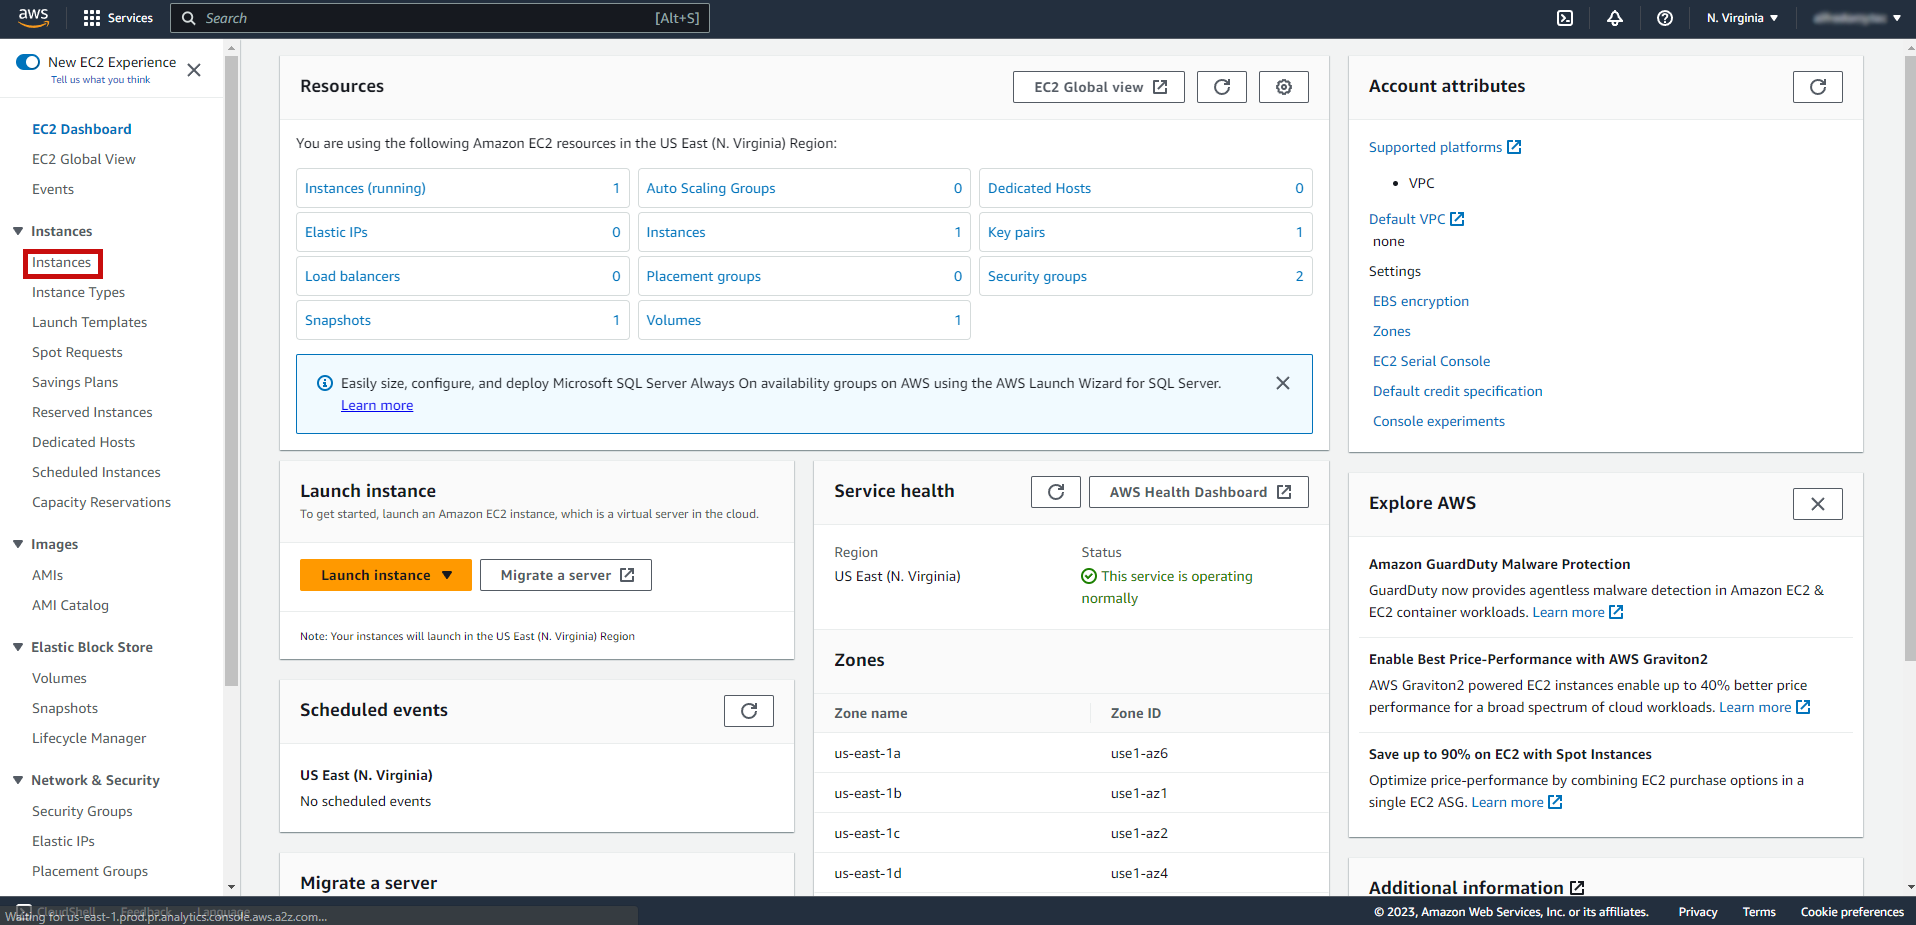The height and width of the screenshot is (925, 1916).
Task: Close the Explore AWS panel
Action: click(x=1818, y=504)
